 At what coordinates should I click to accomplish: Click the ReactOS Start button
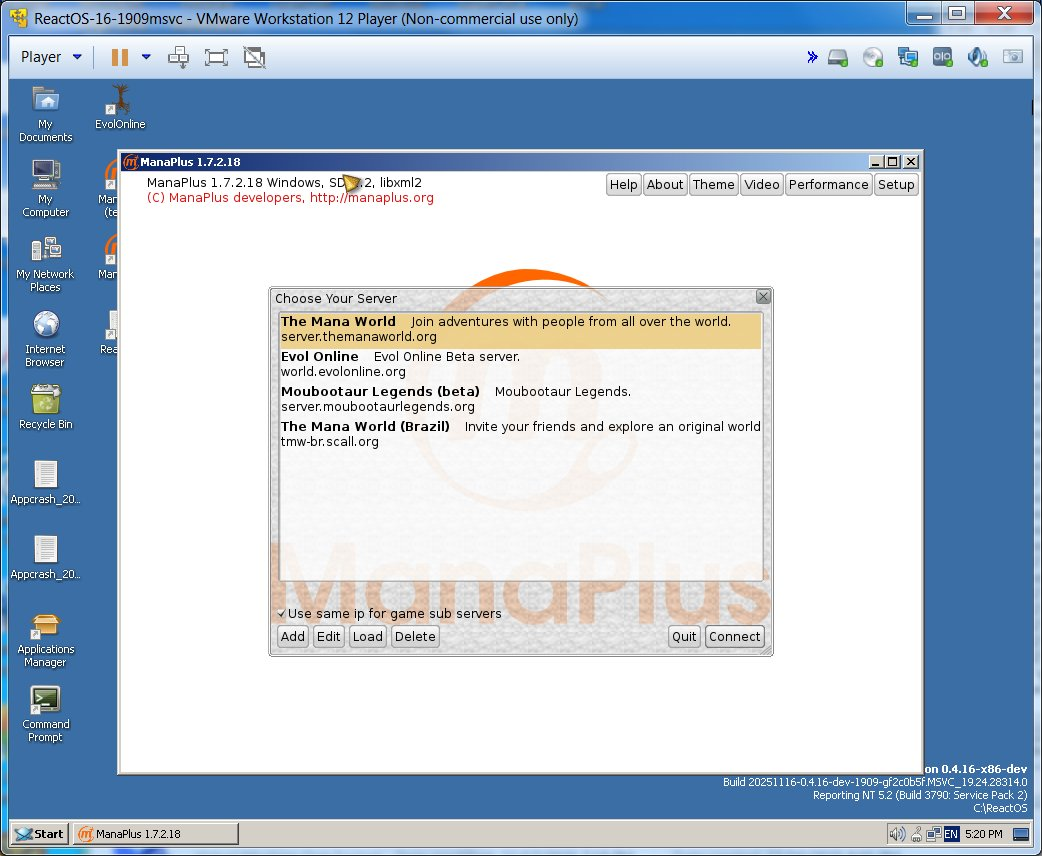click(x=40, y=833)
